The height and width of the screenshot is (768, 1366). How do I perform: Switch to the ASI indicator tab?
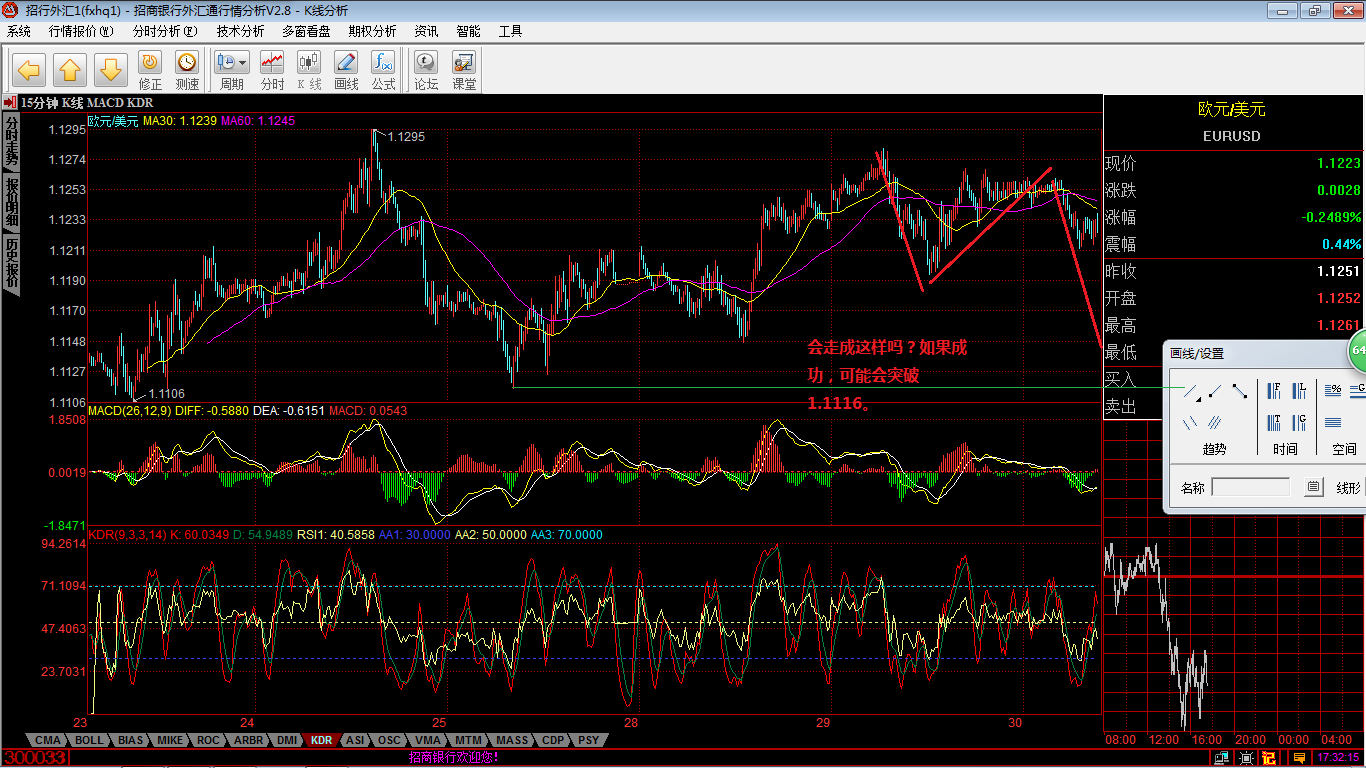pyautogui.click(x=355, y=740)
